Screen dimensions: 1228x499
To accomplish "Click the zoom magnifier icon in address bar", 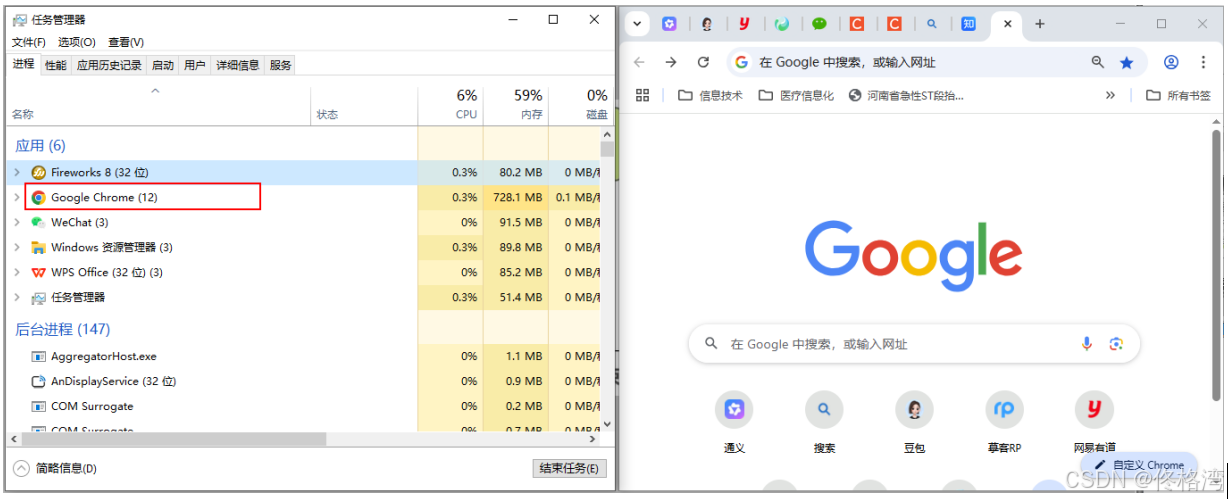I will 1098,62.
